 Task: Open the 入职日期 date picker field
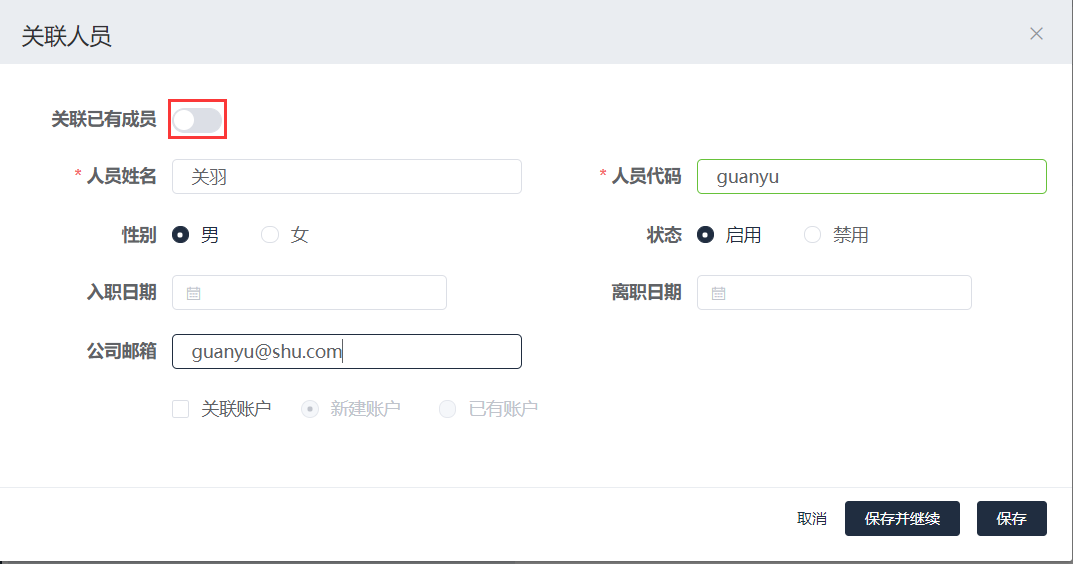click(320, 293)
